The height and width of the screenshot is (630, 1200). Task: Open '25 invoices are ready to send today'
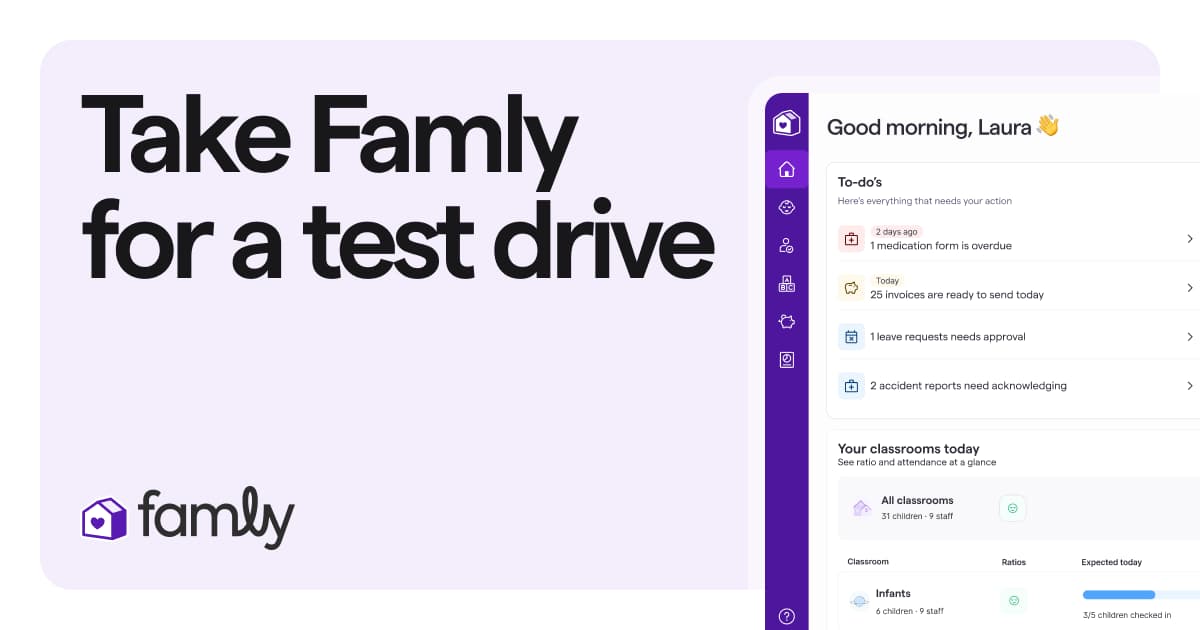coord(1017,288)
